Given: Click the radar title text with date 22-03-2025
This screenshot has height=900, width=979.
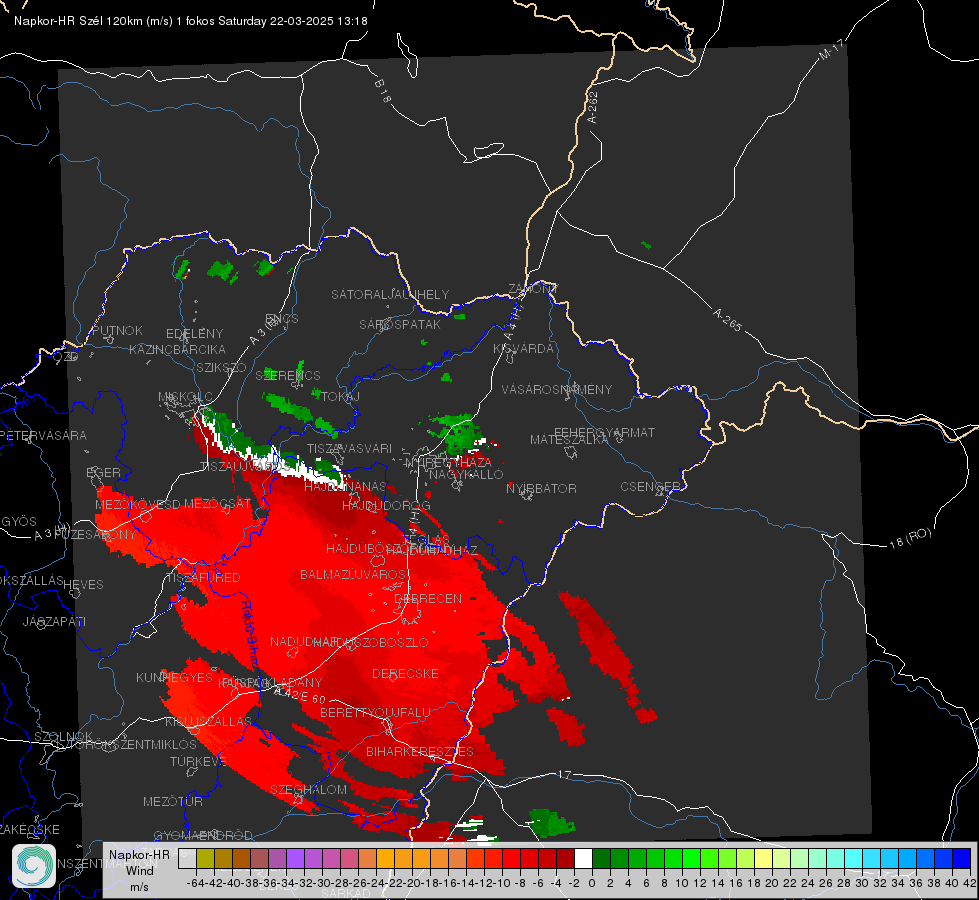Looking at the screenshot, I should tap(191, 21).
